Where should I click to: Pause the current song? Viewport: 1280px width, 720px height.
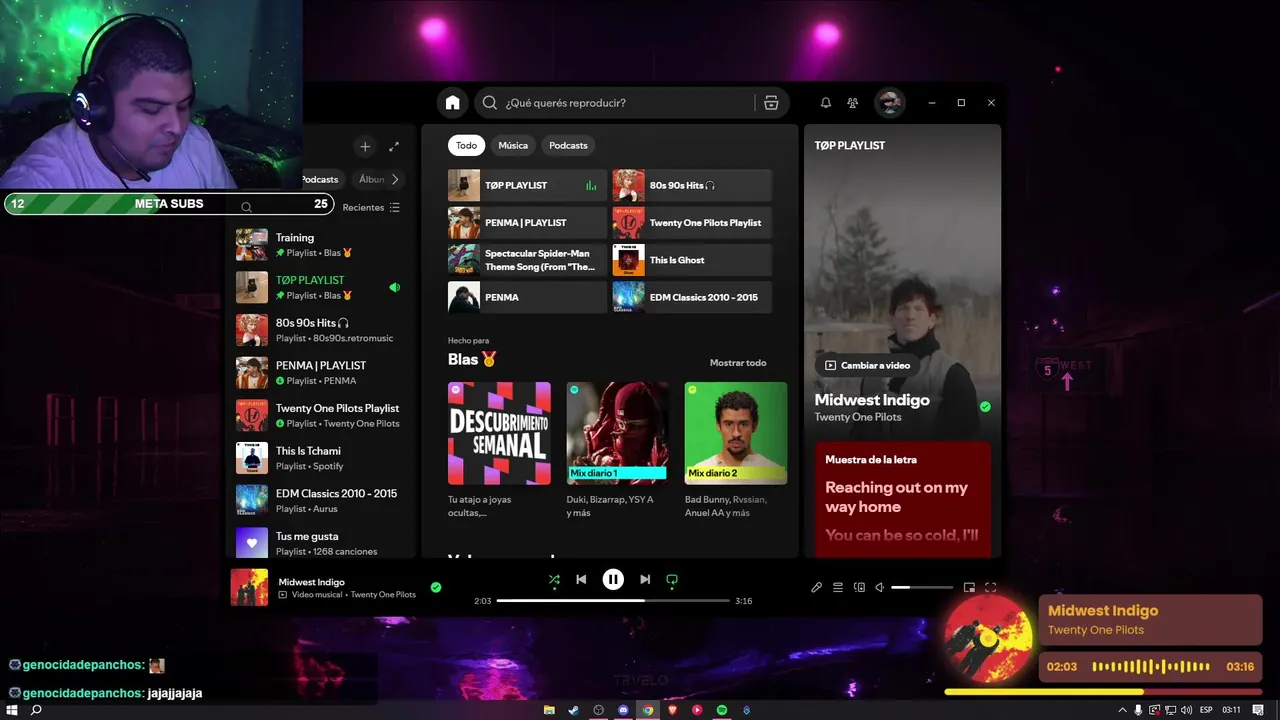pyautogui.click(x=613, y=579)
